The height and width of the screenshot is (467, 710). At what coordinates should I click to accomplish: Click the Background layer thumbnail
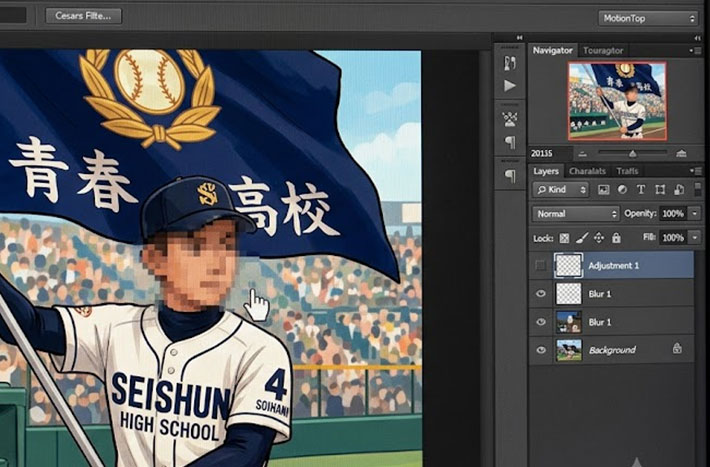569,350
